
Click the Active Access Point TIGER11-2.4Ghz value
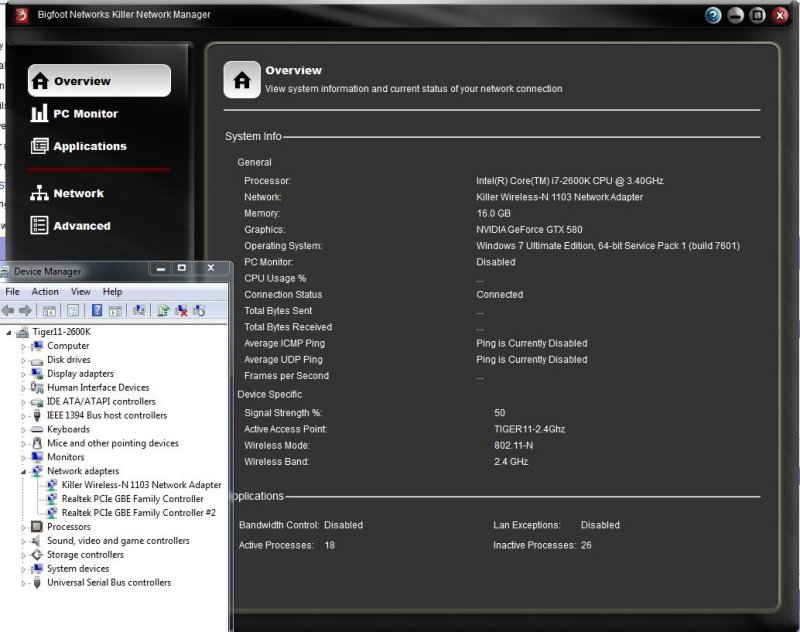530,429
